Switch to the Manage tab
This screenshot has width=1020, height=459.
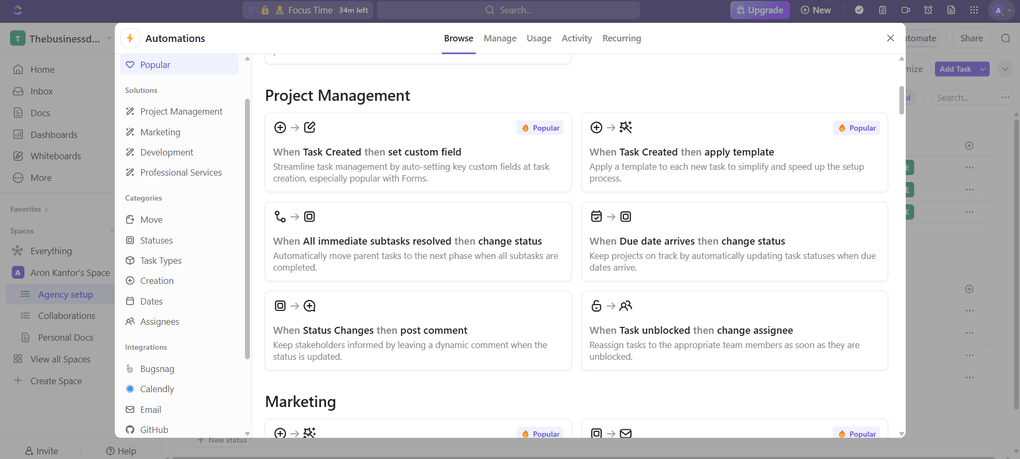(x=500, y=38)
